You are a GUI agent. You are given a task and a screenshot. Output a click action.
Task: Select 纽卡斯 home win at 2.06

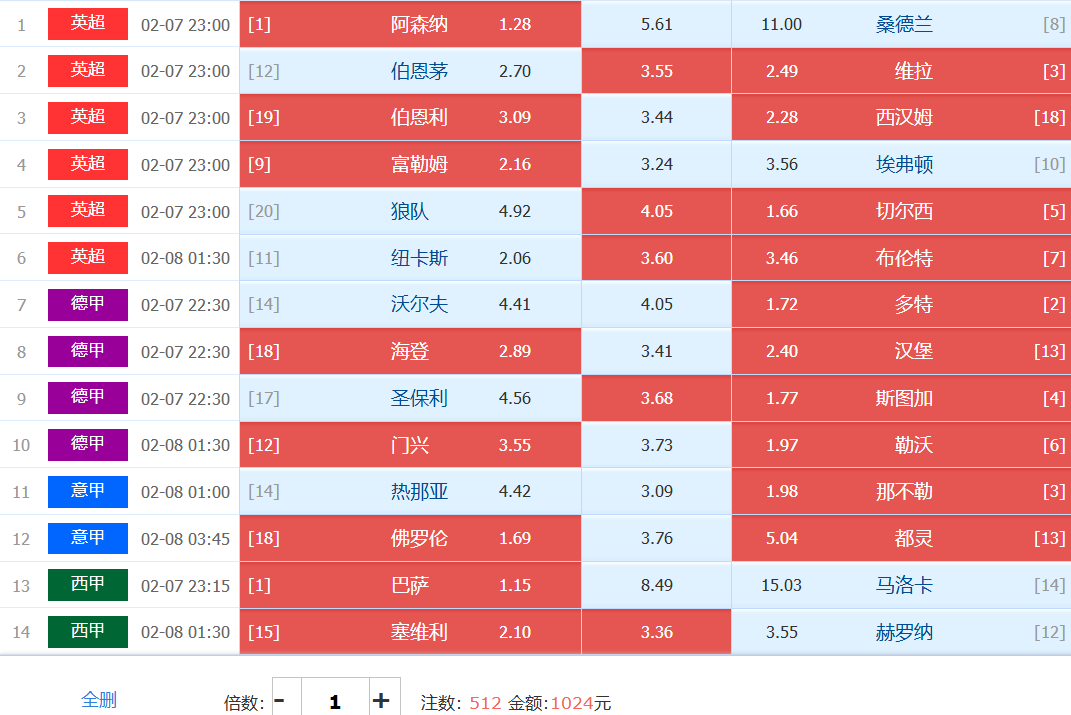(410, 258)
